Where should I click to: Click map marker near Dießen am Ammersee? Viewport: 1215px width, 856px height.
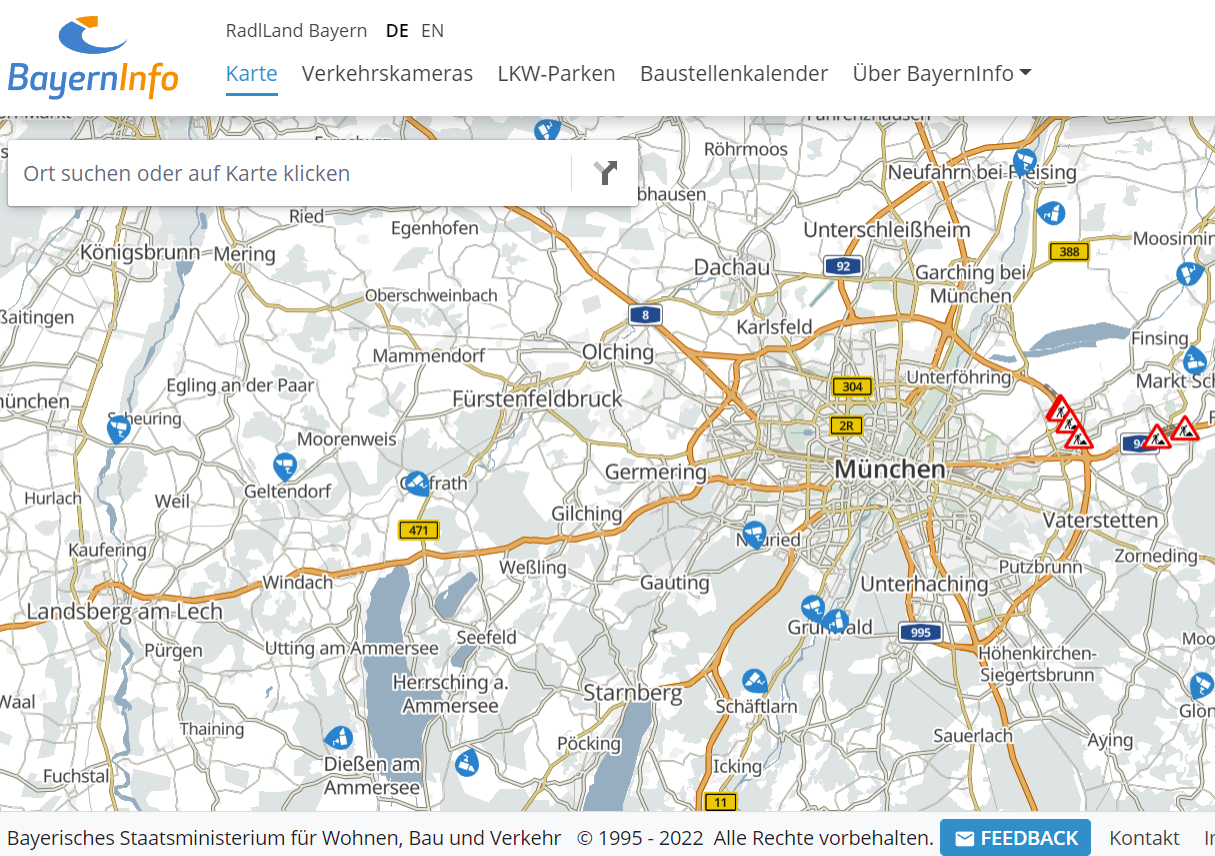(x=339, y=739)
